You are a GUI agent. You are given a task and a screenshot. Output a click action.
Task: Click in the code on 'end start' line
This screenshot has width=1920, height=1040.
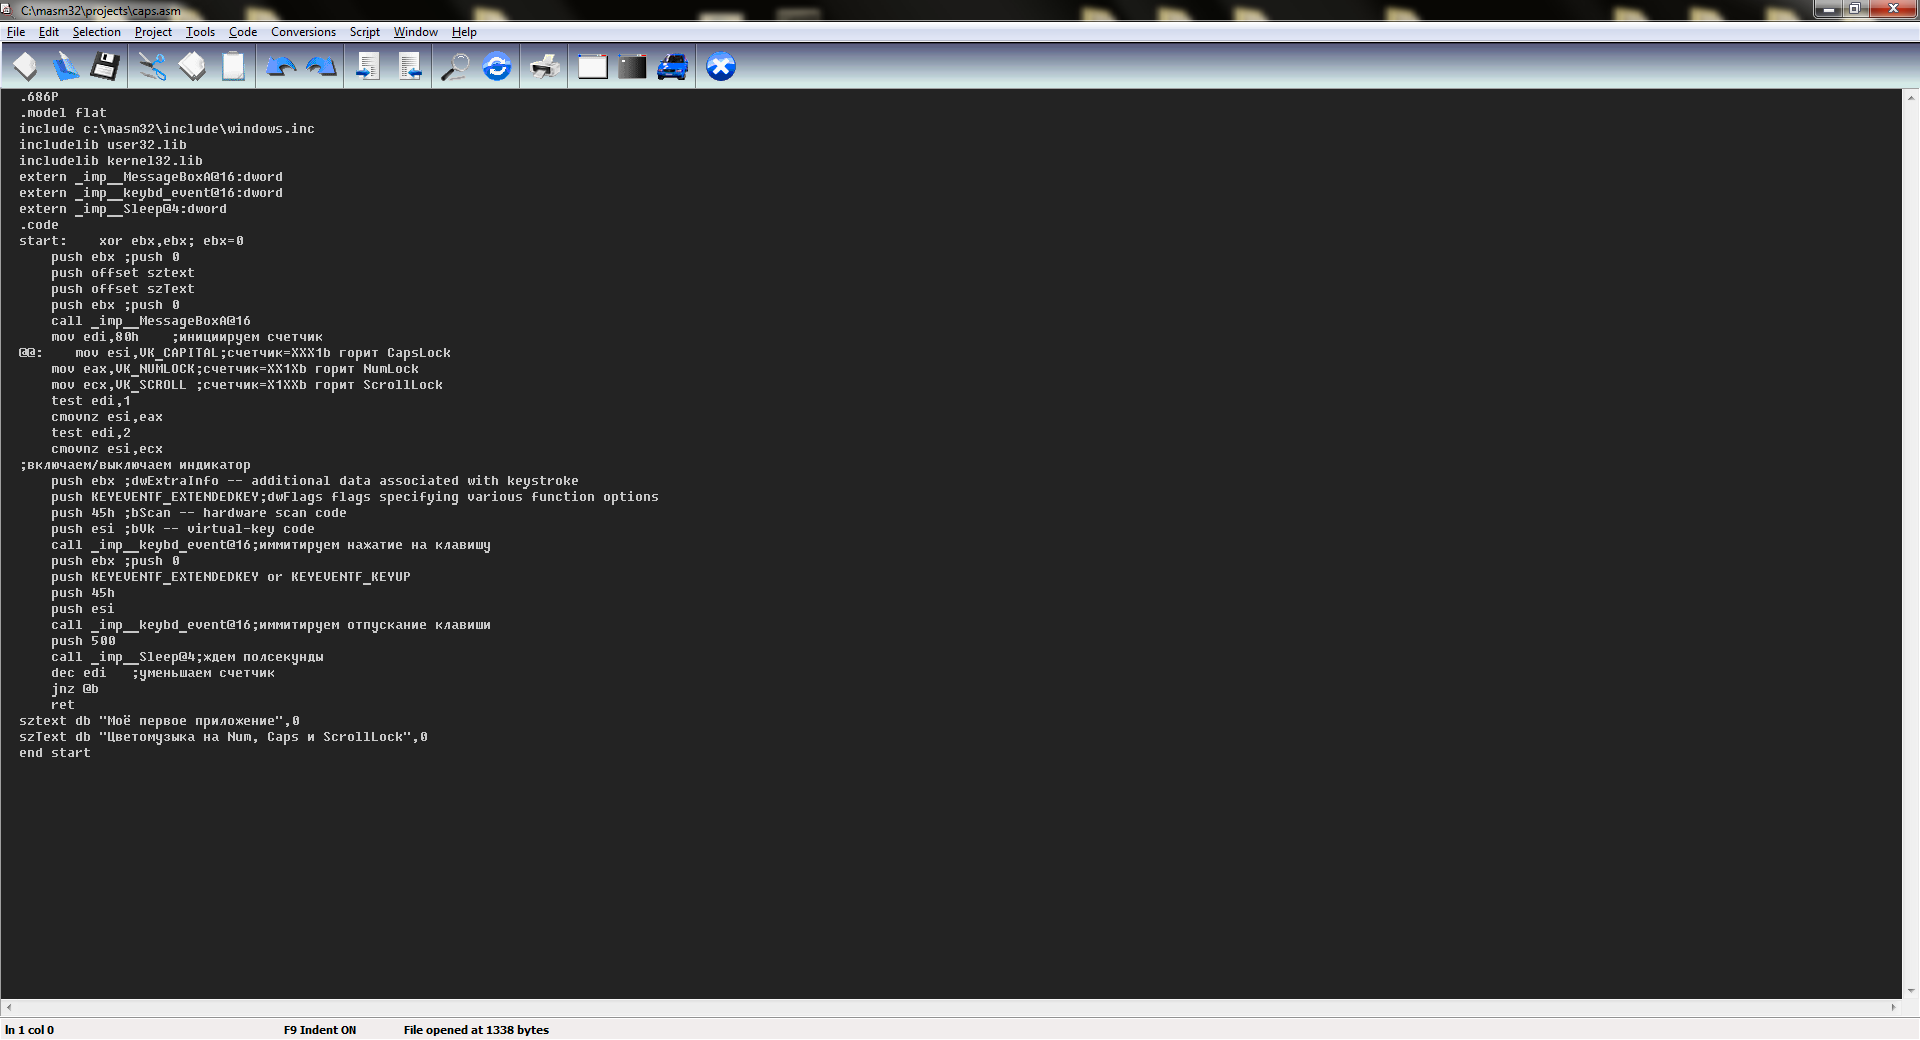(55, 753)
